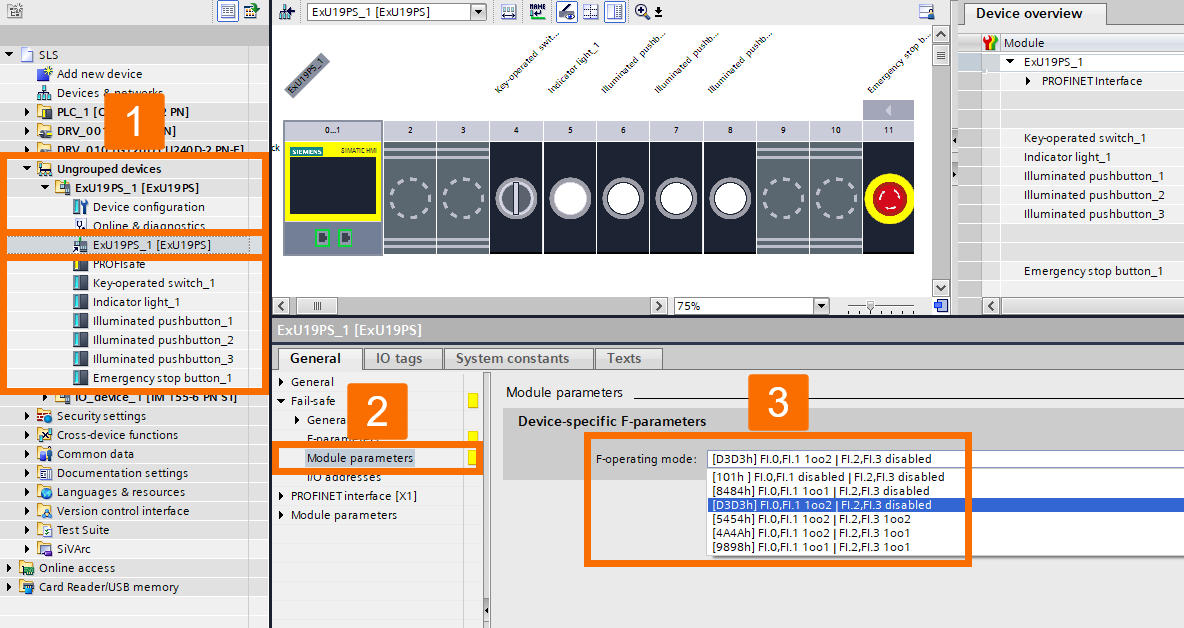Click the adjust module width icon in device toolbar
This screenshot has height=628, width=1184.
tap(509, 12)
